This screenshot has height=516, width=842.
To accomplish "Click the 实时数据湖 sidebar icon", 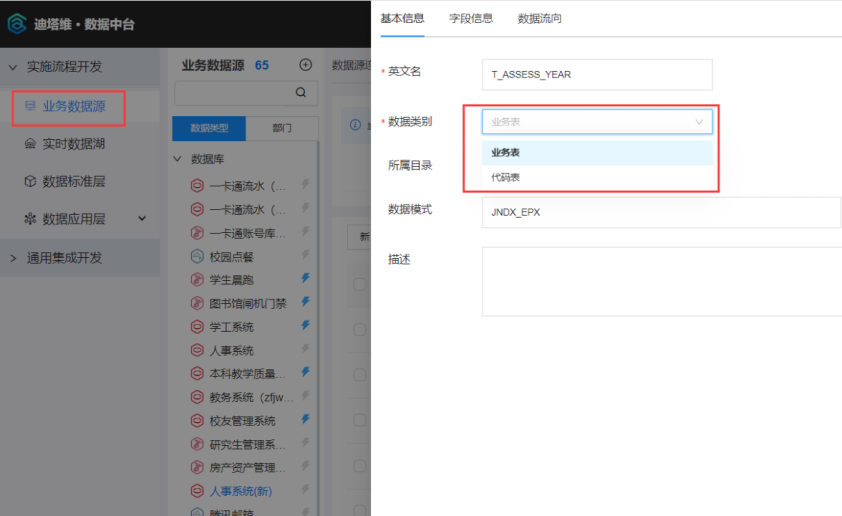I will coord(30,144).
